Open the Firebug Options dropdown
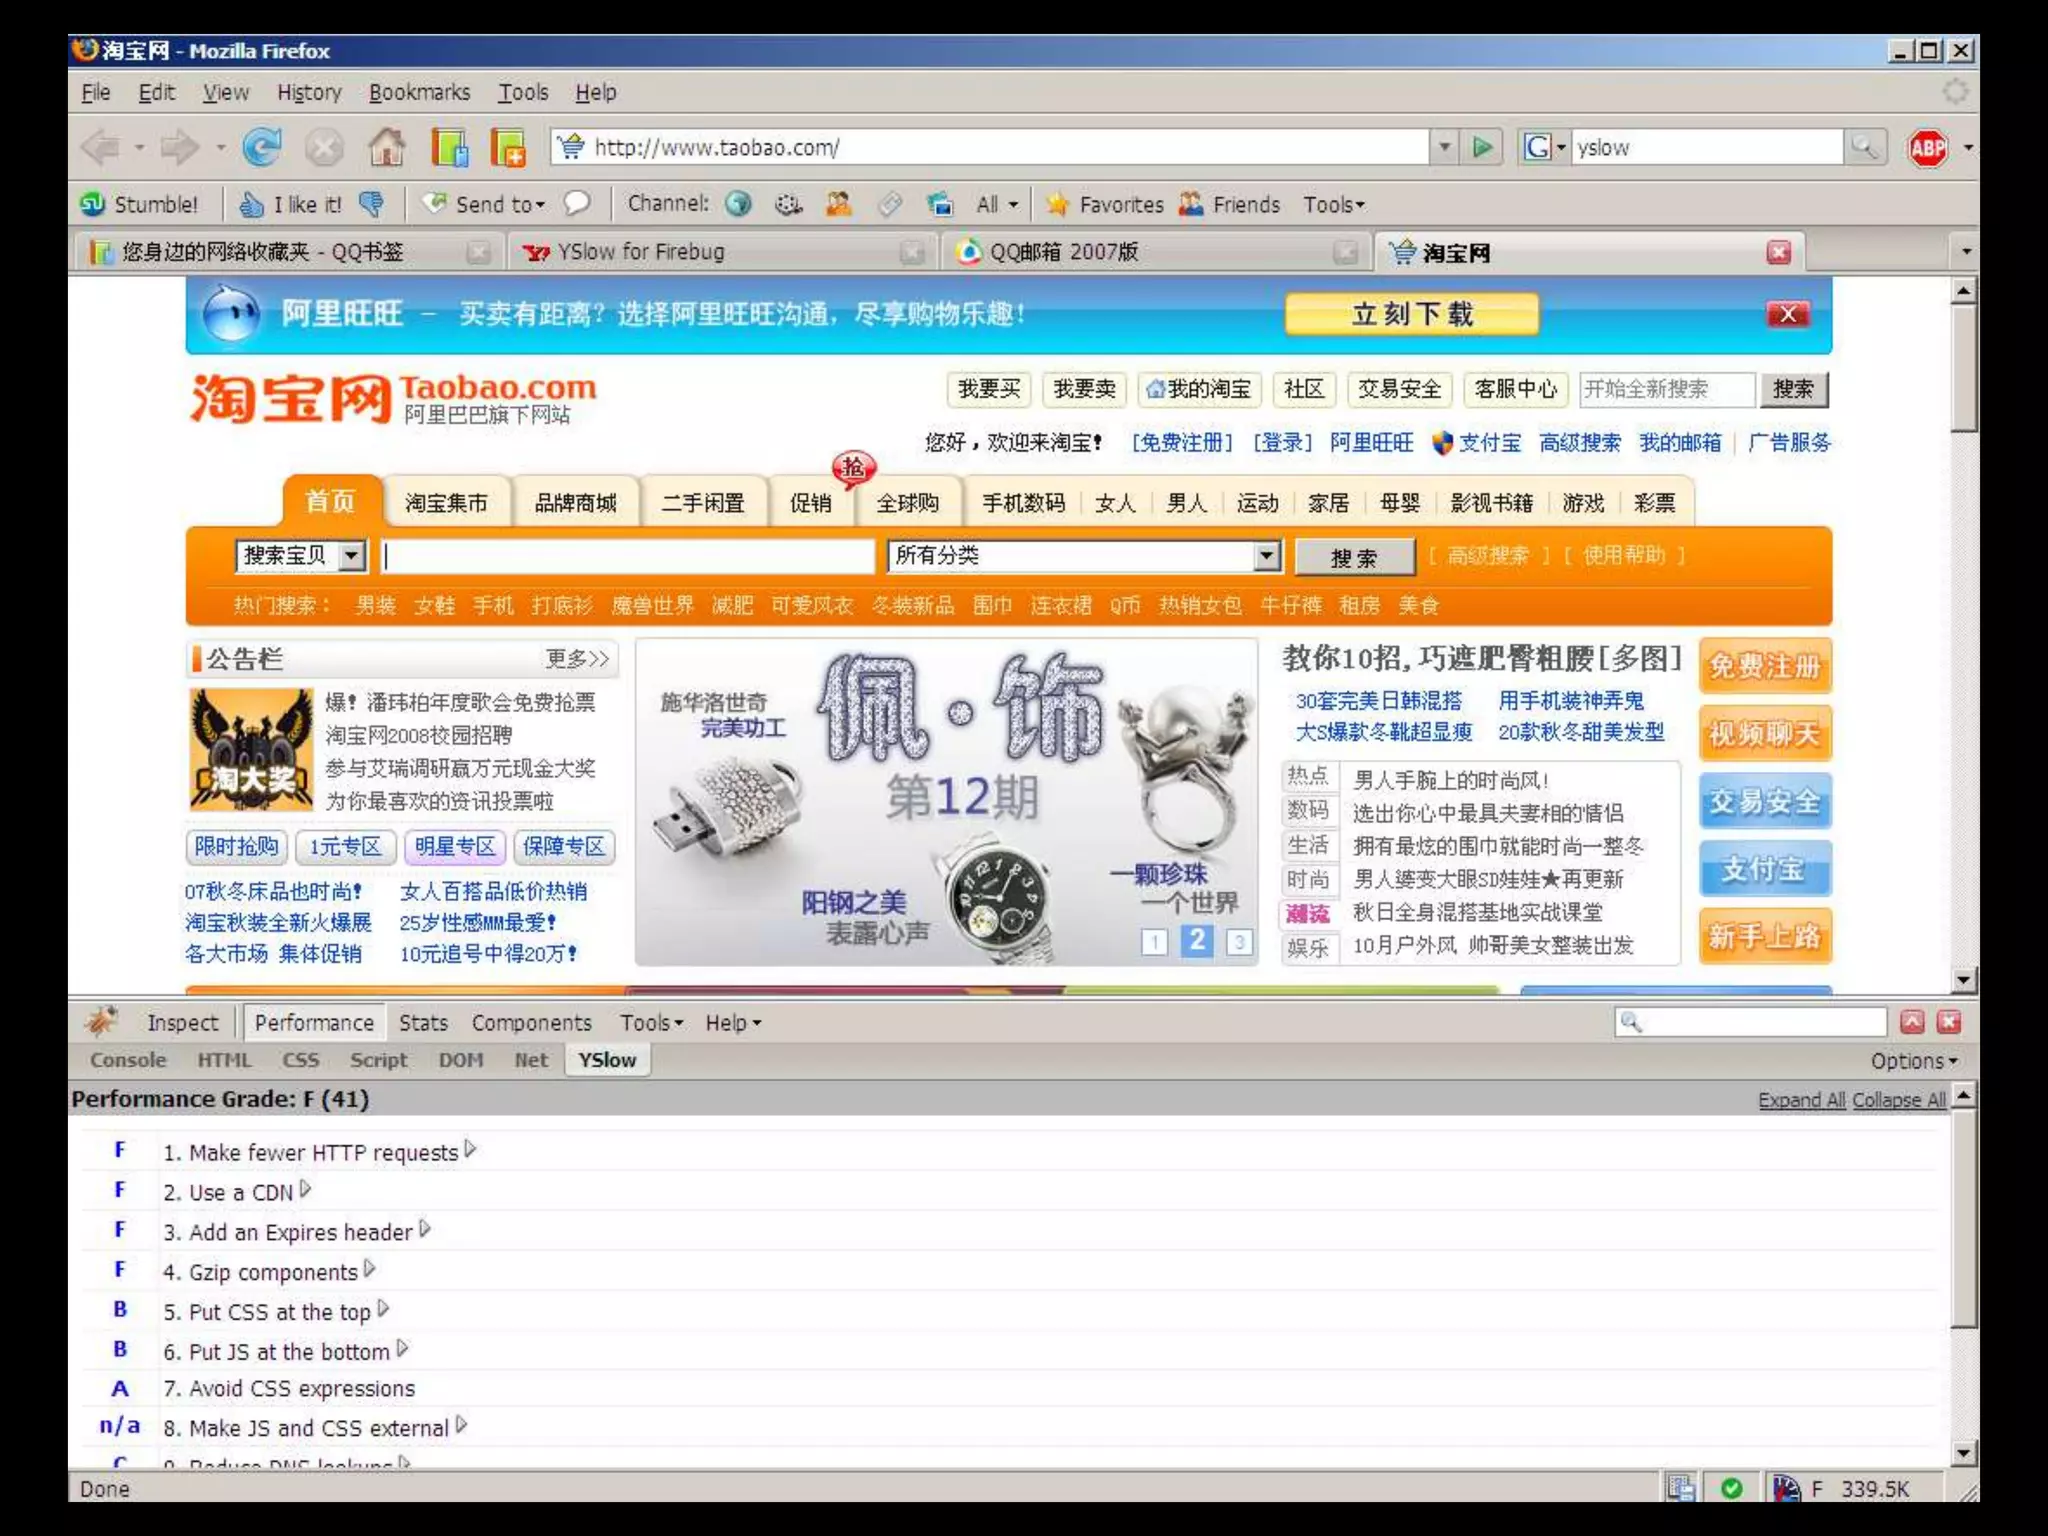This screenshot has height=1536, width=2048. click(1913, 1061)
